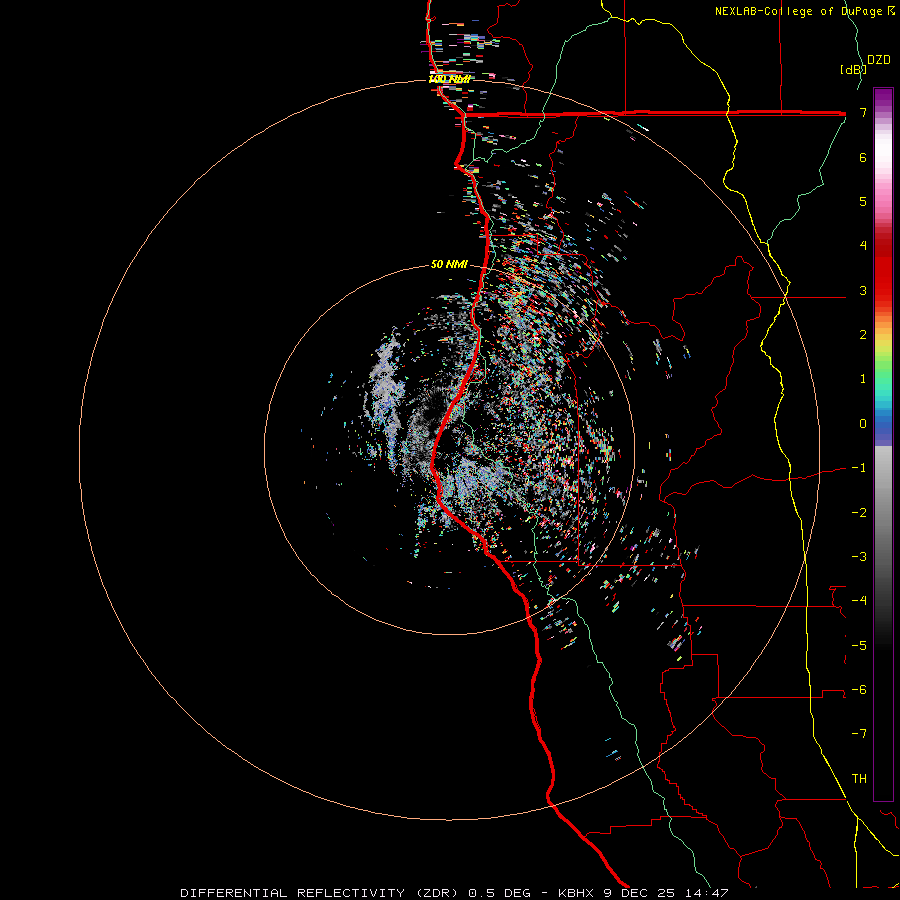Image resolution: width=900 pixels, height=900 pixels.
Task: Click the -3 dB color scale label
Action: [859, 557]
